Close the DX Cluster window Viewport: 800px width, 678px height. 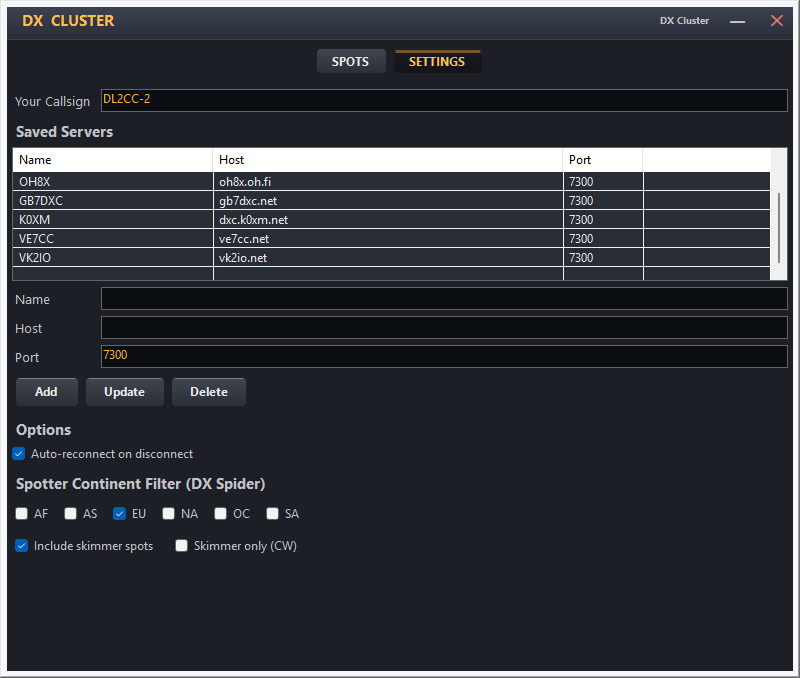(777, 20)
